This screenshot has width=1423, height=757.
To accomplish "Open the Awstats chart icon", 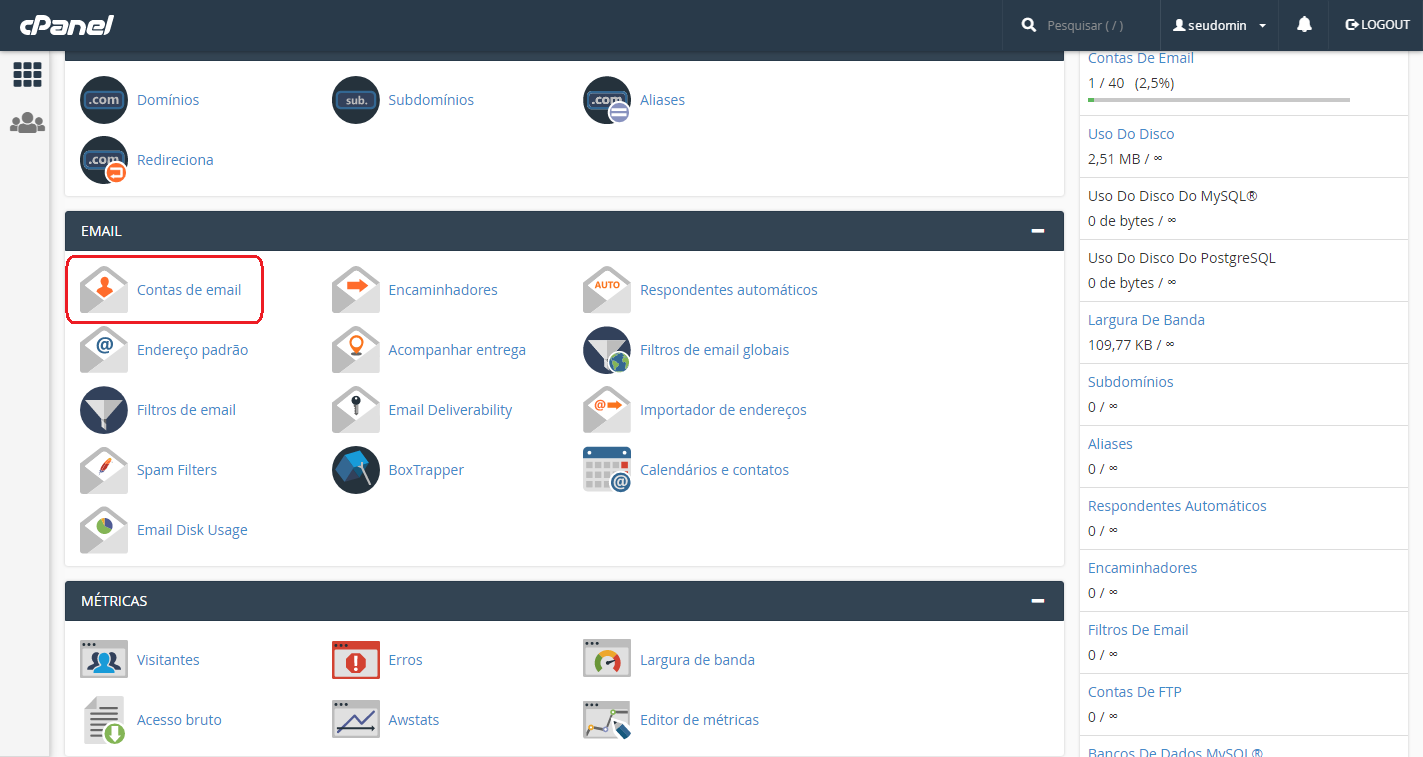I will (356, 720).
